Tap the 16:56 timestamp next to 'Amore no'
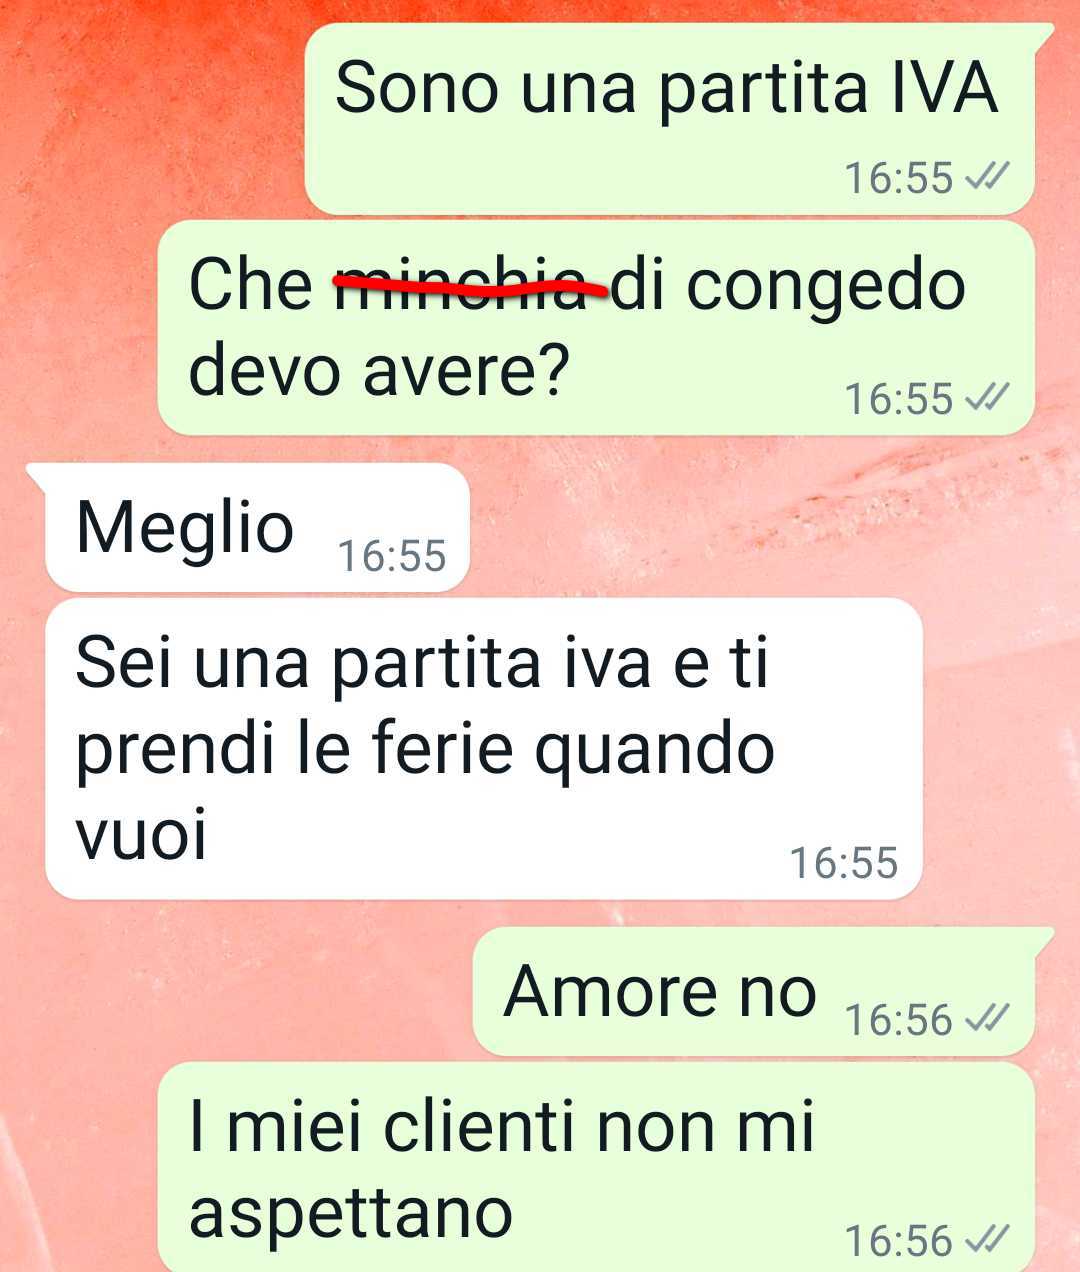This screenshot has height=1272, width=1080. [x=899, y=1019]
